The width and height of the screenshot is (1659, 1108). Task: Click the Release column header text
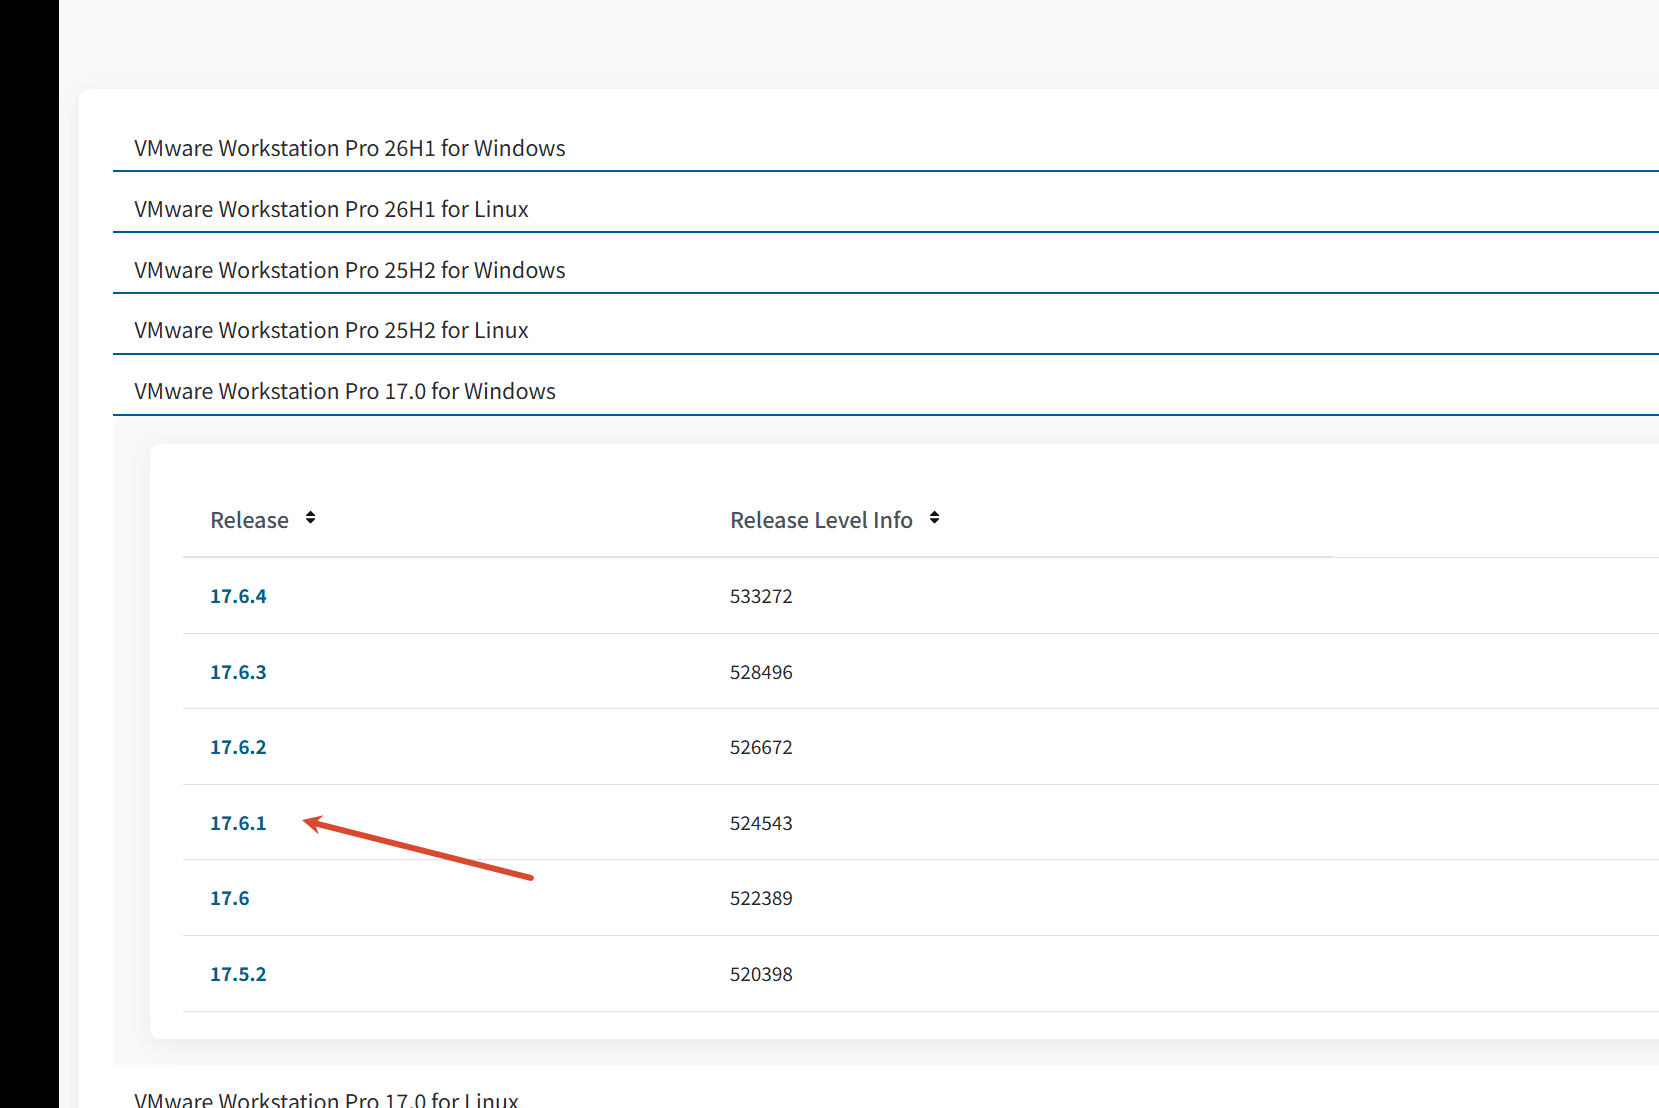(249, 520)
